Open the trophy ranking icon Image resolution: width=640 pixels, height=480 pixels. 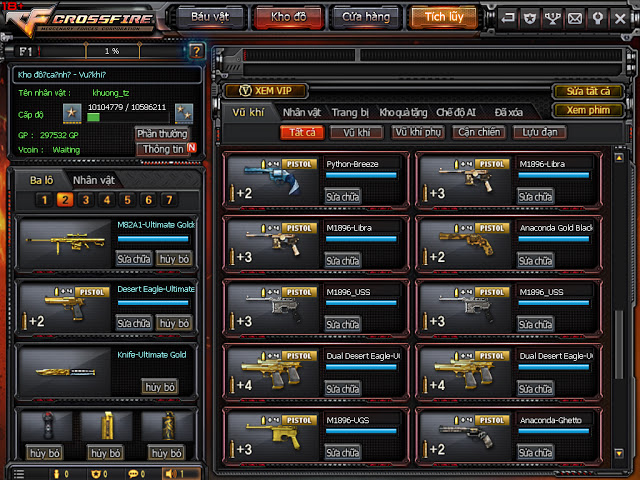[x=553, y=18]
